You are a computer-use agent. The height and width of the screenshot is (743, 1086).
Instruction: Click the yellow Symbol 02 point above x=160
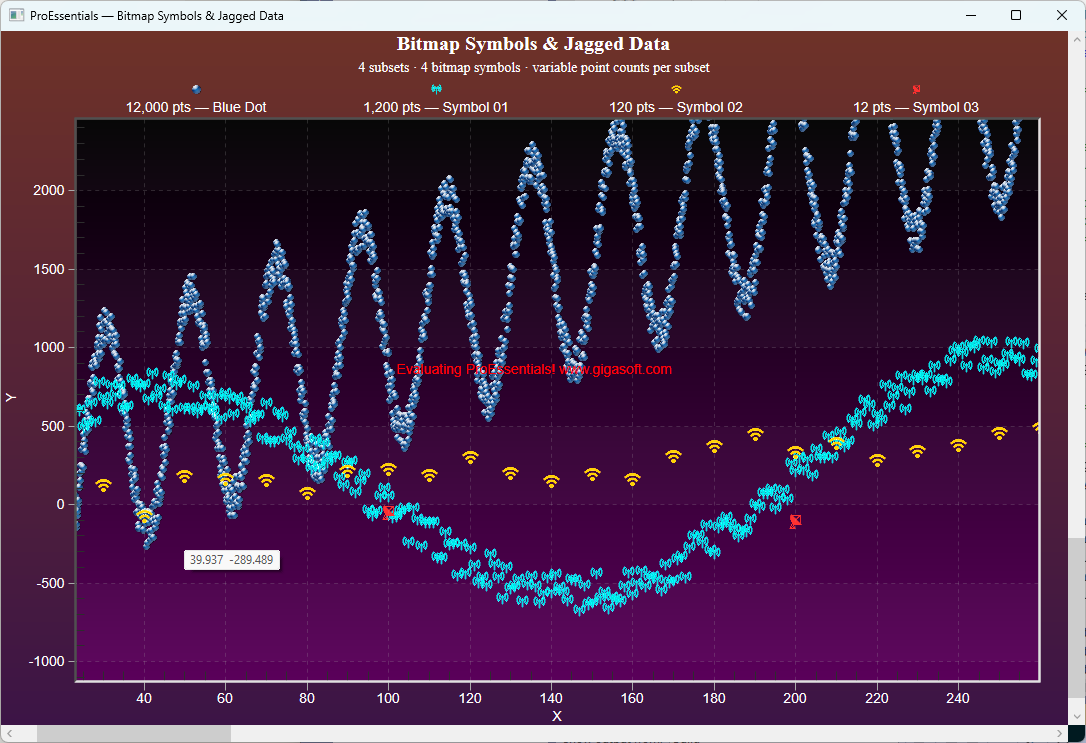click(632, 478)
